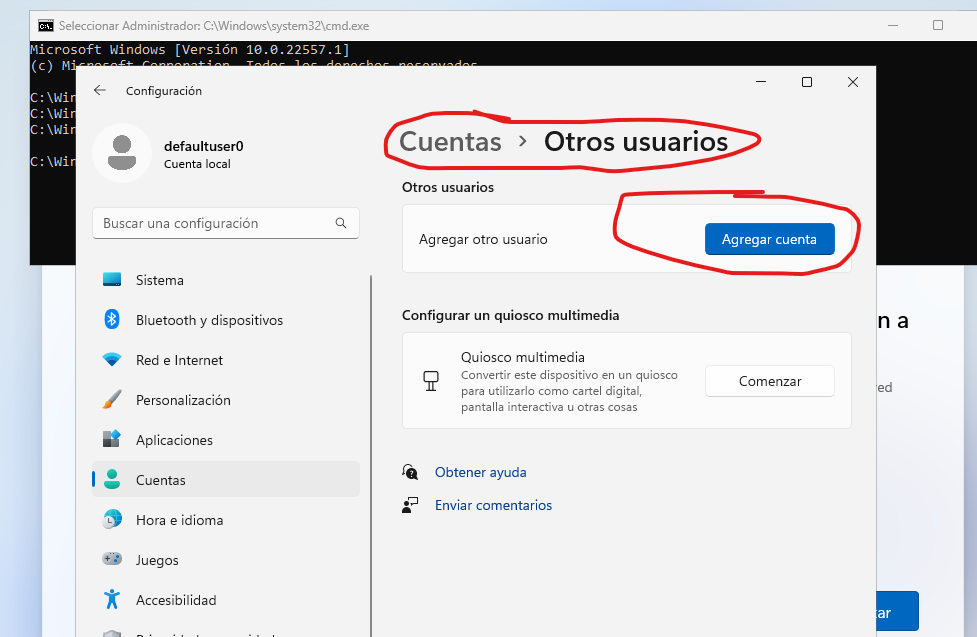Open the Sistema settings icon
Viewport: 977px width, 637px height.
click(x=112, y=280)
